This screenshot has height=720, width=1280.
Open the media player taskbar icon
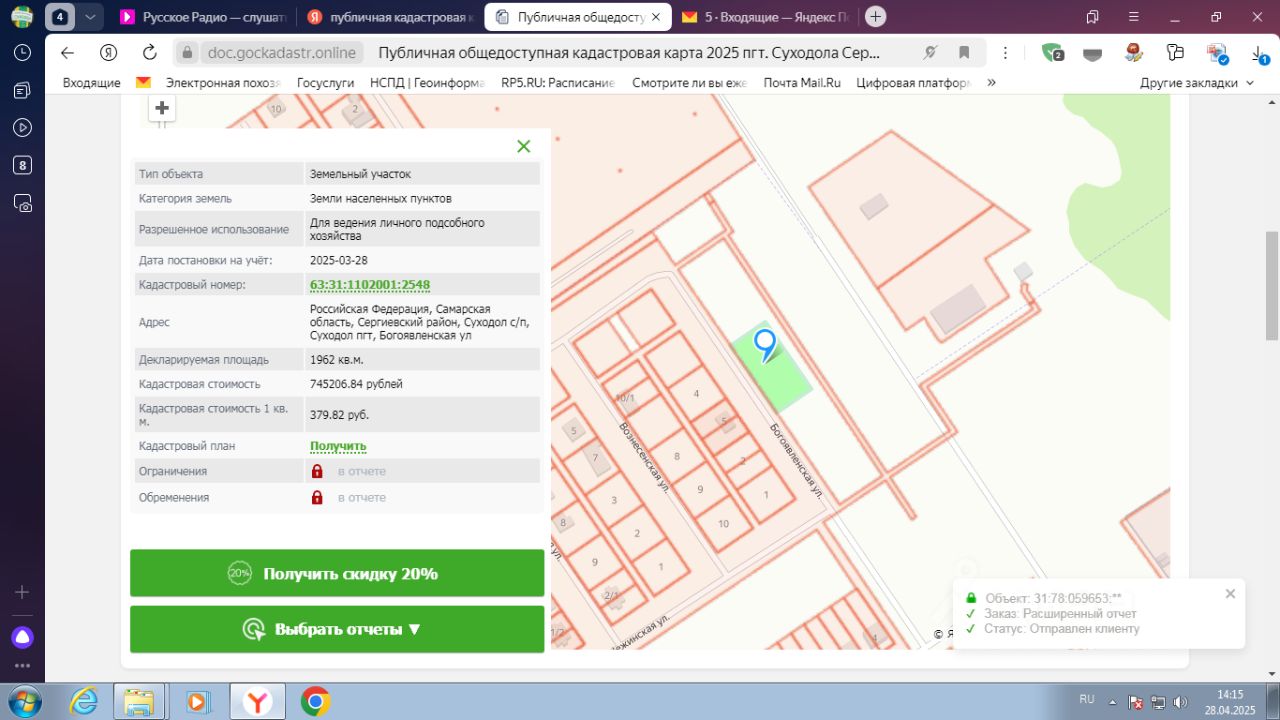click(x=197, y=701)
